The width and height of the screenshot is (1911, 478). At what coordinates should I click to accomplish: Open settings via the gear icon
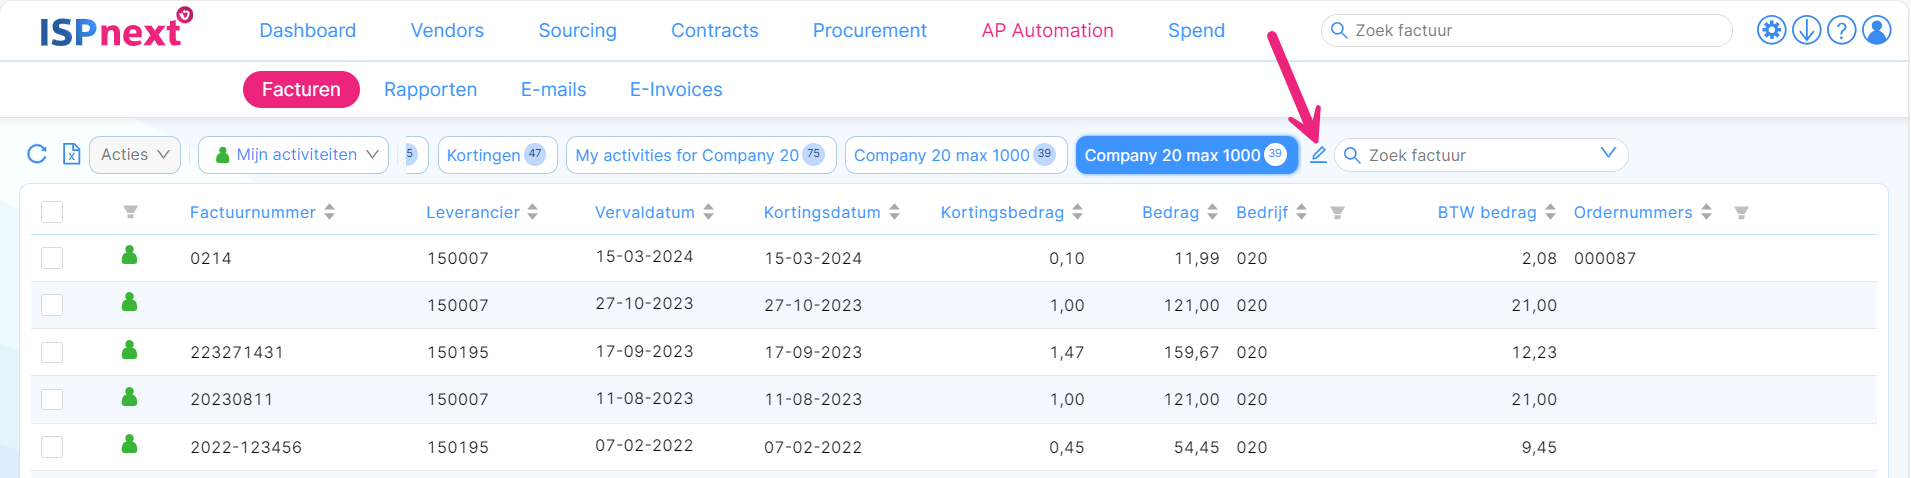(x=1771, y=31)
